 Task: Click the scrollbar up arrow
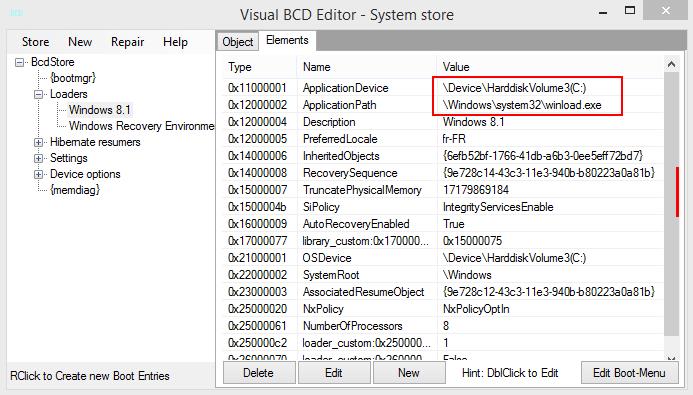pos(671,65)
